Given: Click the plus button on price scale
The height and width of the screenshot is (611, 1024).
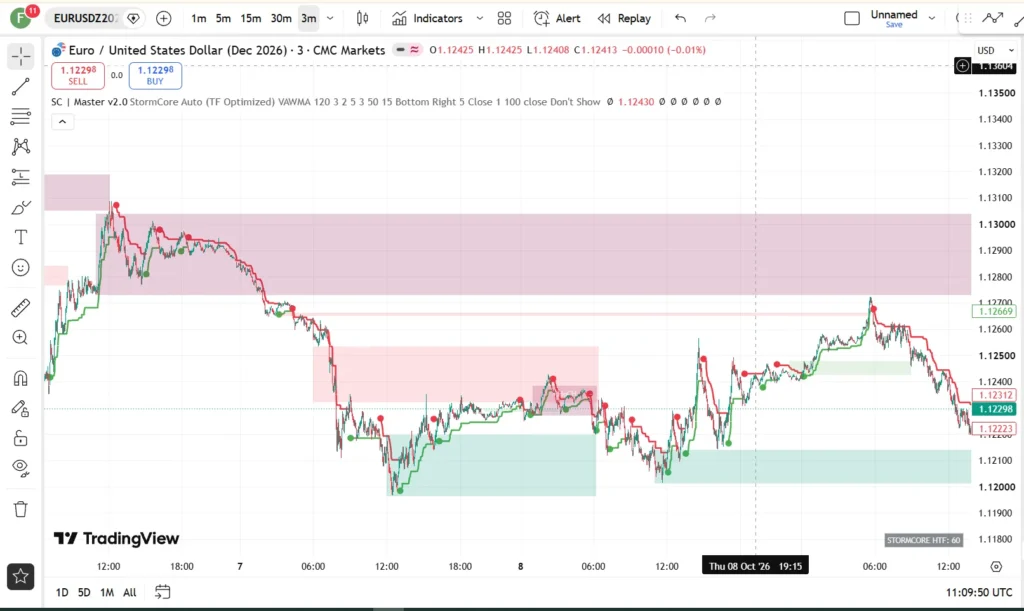Looking at the screenshot, I should click(x=963, y=65).
